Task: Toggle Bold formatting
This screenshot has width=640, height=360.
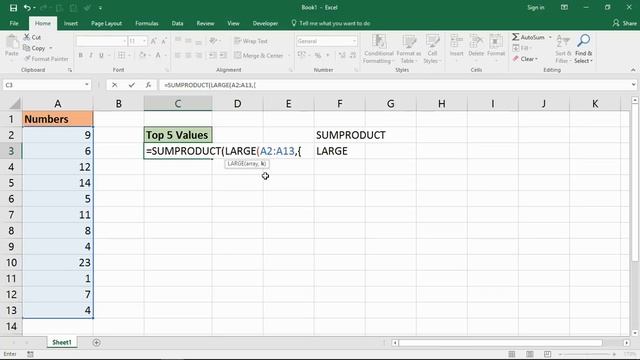Action: click(80, 55)
